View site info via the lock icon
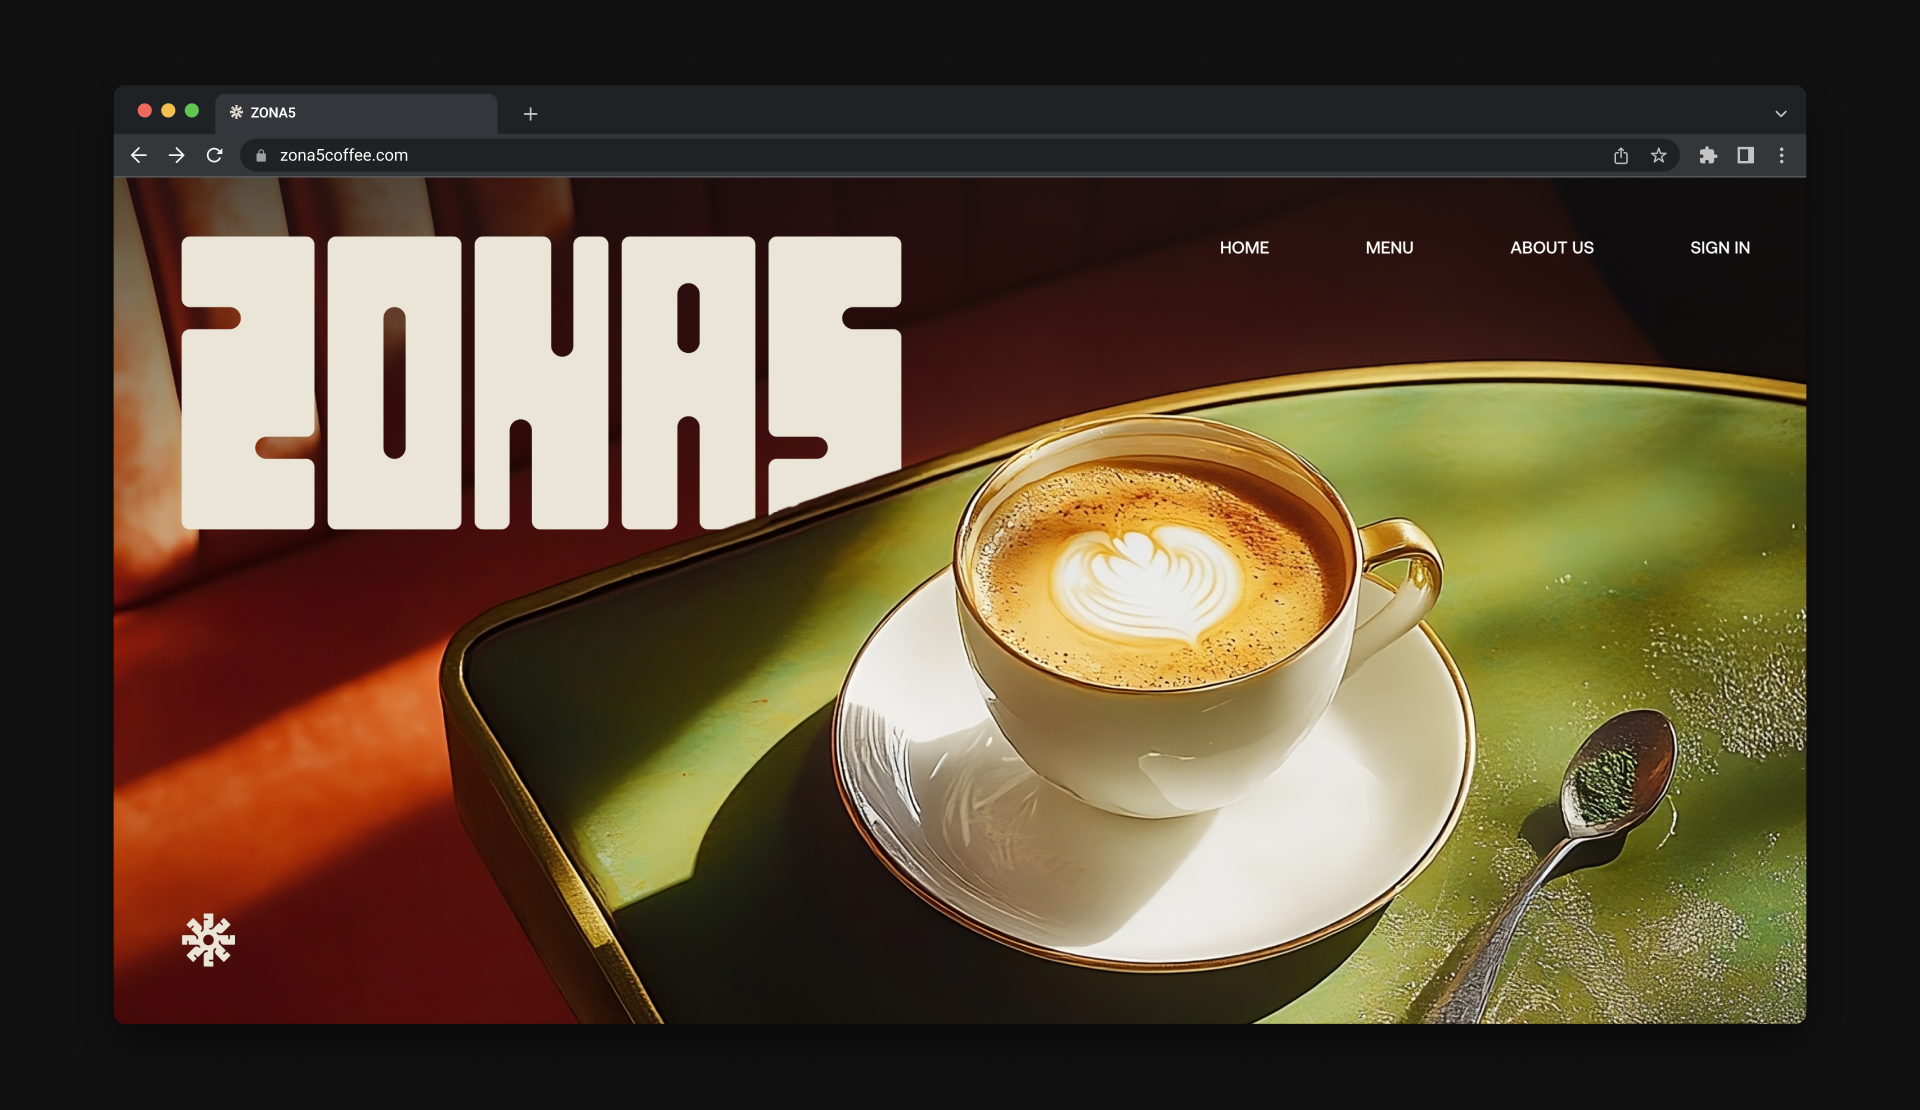 point(261,156)
